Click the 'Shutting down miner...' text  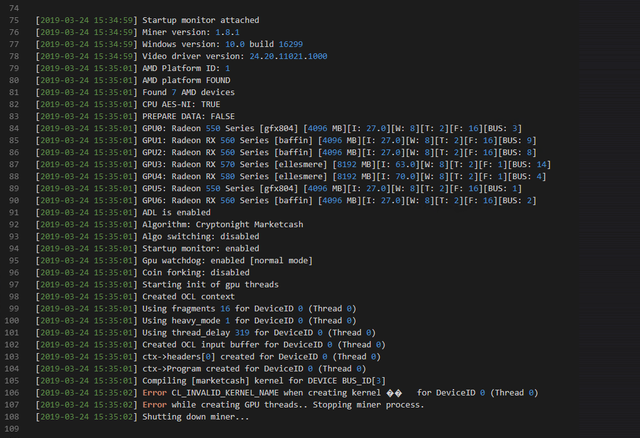[x=195, y=417]
